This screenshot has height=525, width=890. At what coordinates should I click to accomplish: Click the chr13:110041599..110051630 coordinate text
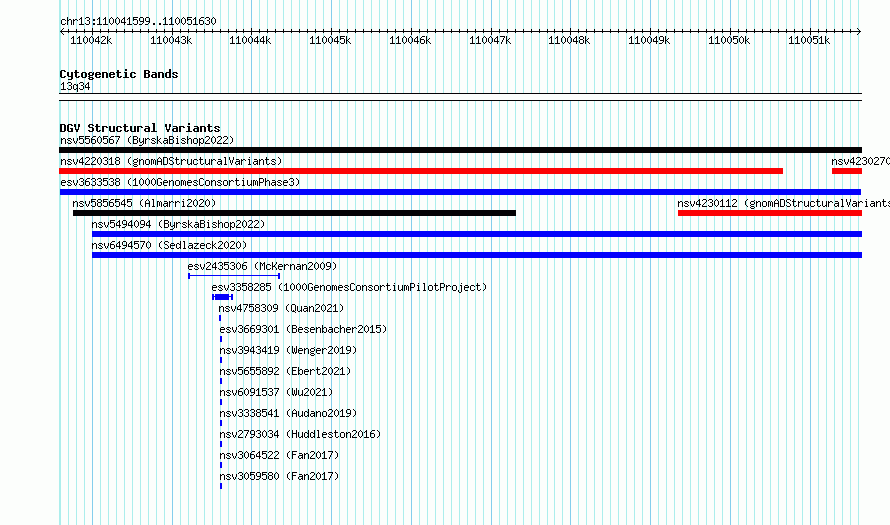pos(138,21)
